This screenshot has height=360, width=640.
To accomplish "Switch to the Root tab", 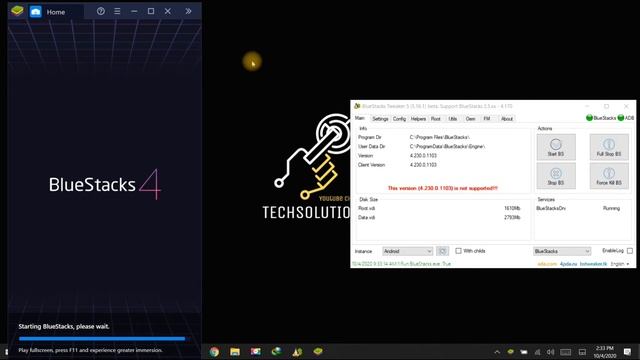I will tap(436, 119).
